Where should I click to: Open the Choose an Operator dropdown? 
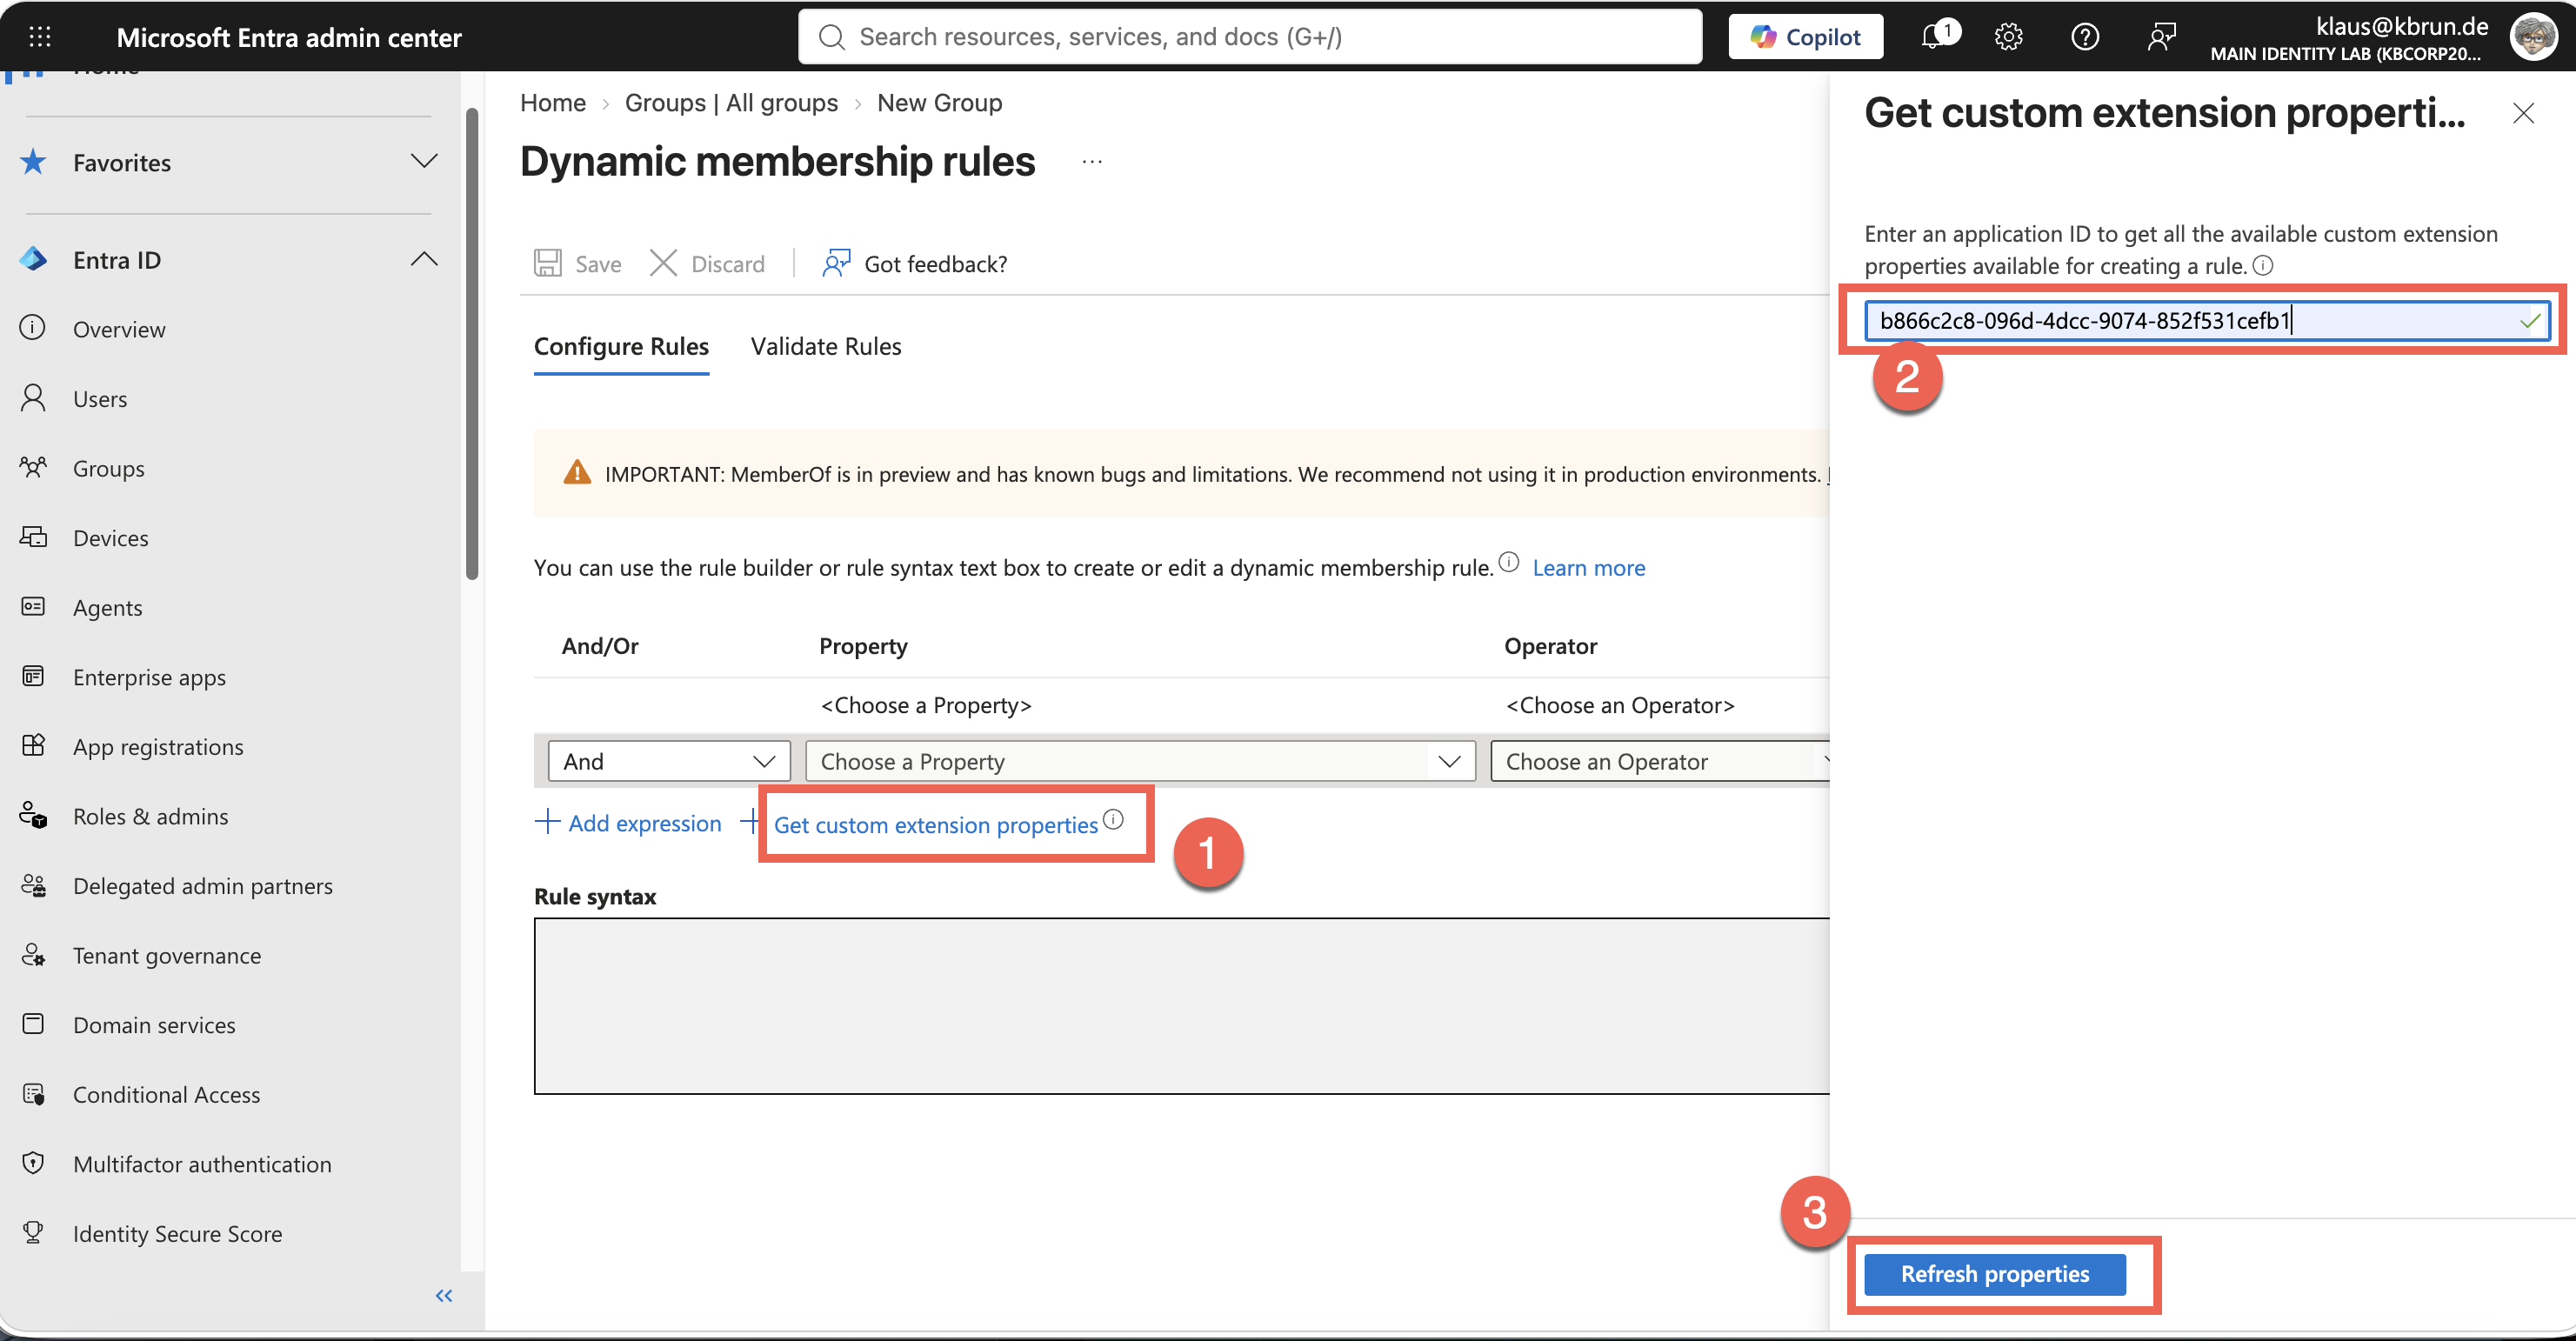coord(1660,761)
